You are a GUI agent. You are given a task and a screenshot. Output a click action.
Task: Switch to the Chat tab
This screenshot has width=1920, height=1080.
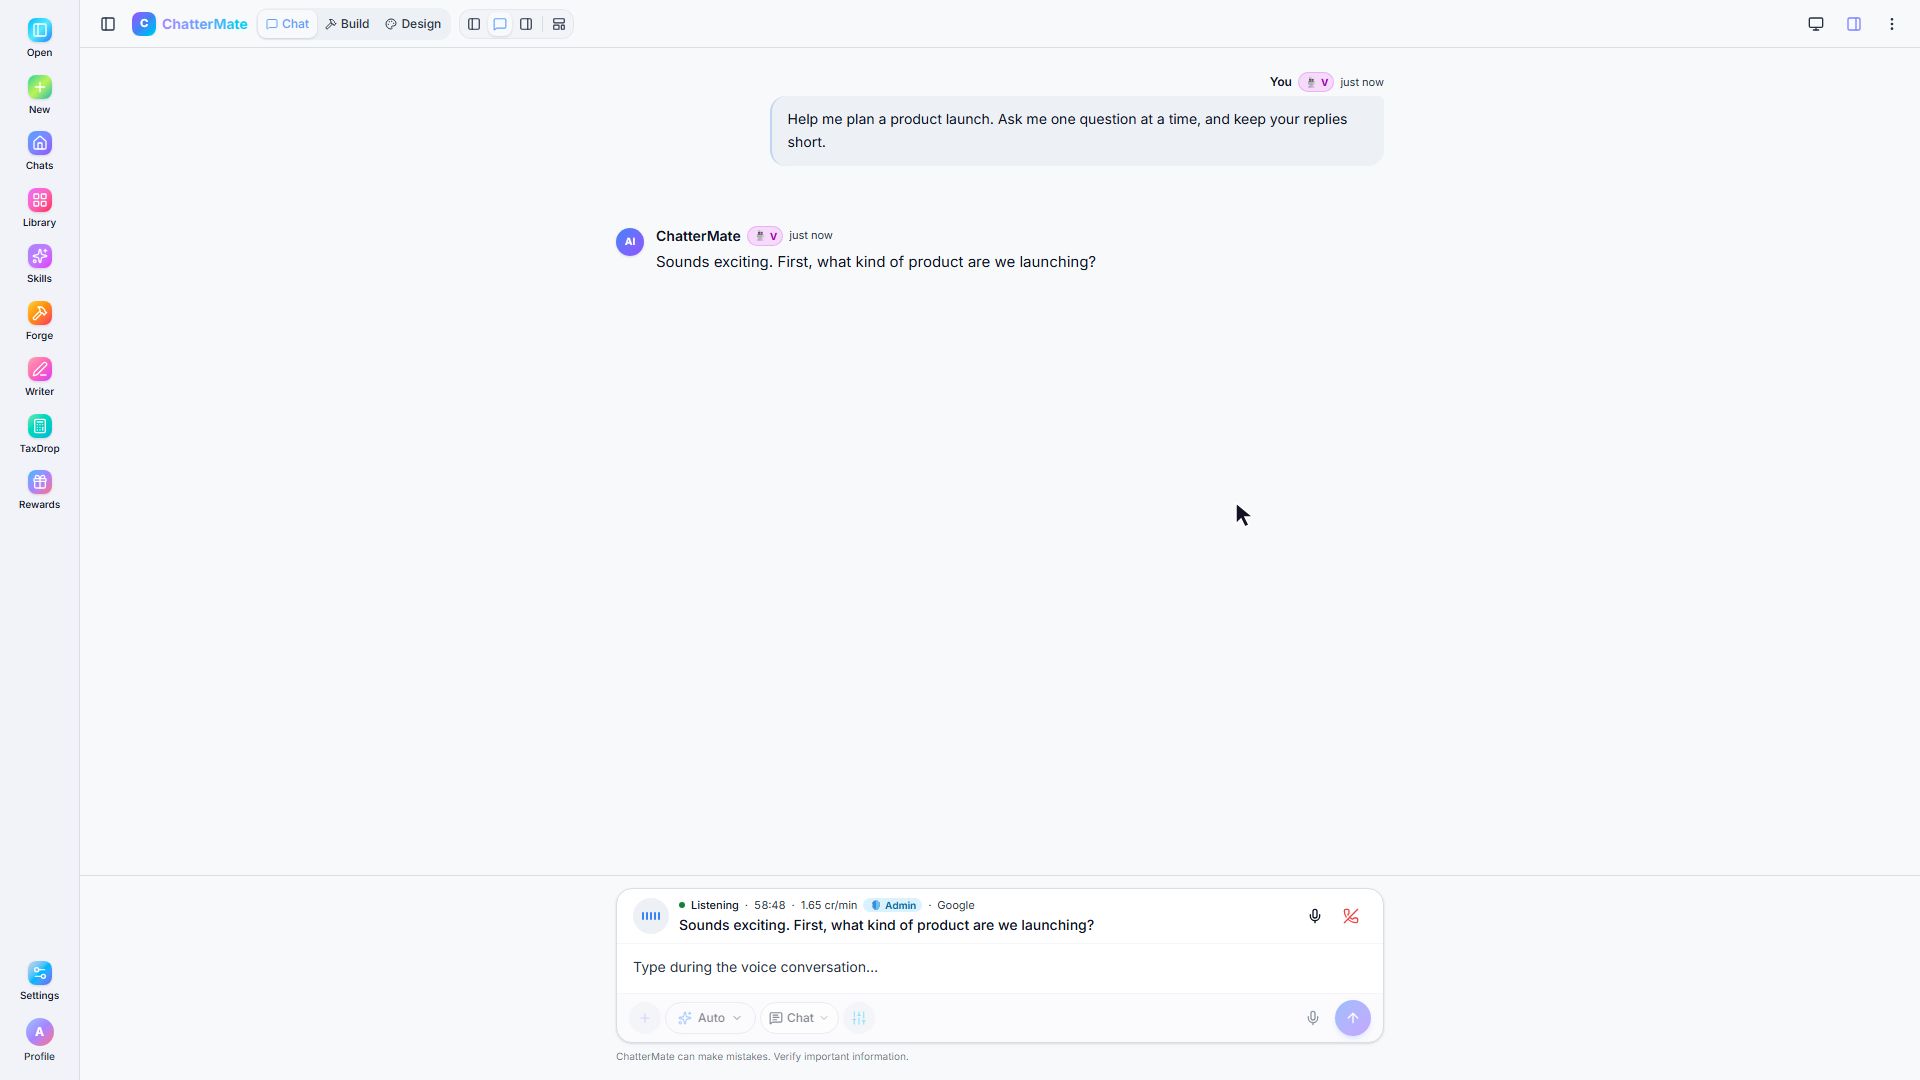coord(288,24)
